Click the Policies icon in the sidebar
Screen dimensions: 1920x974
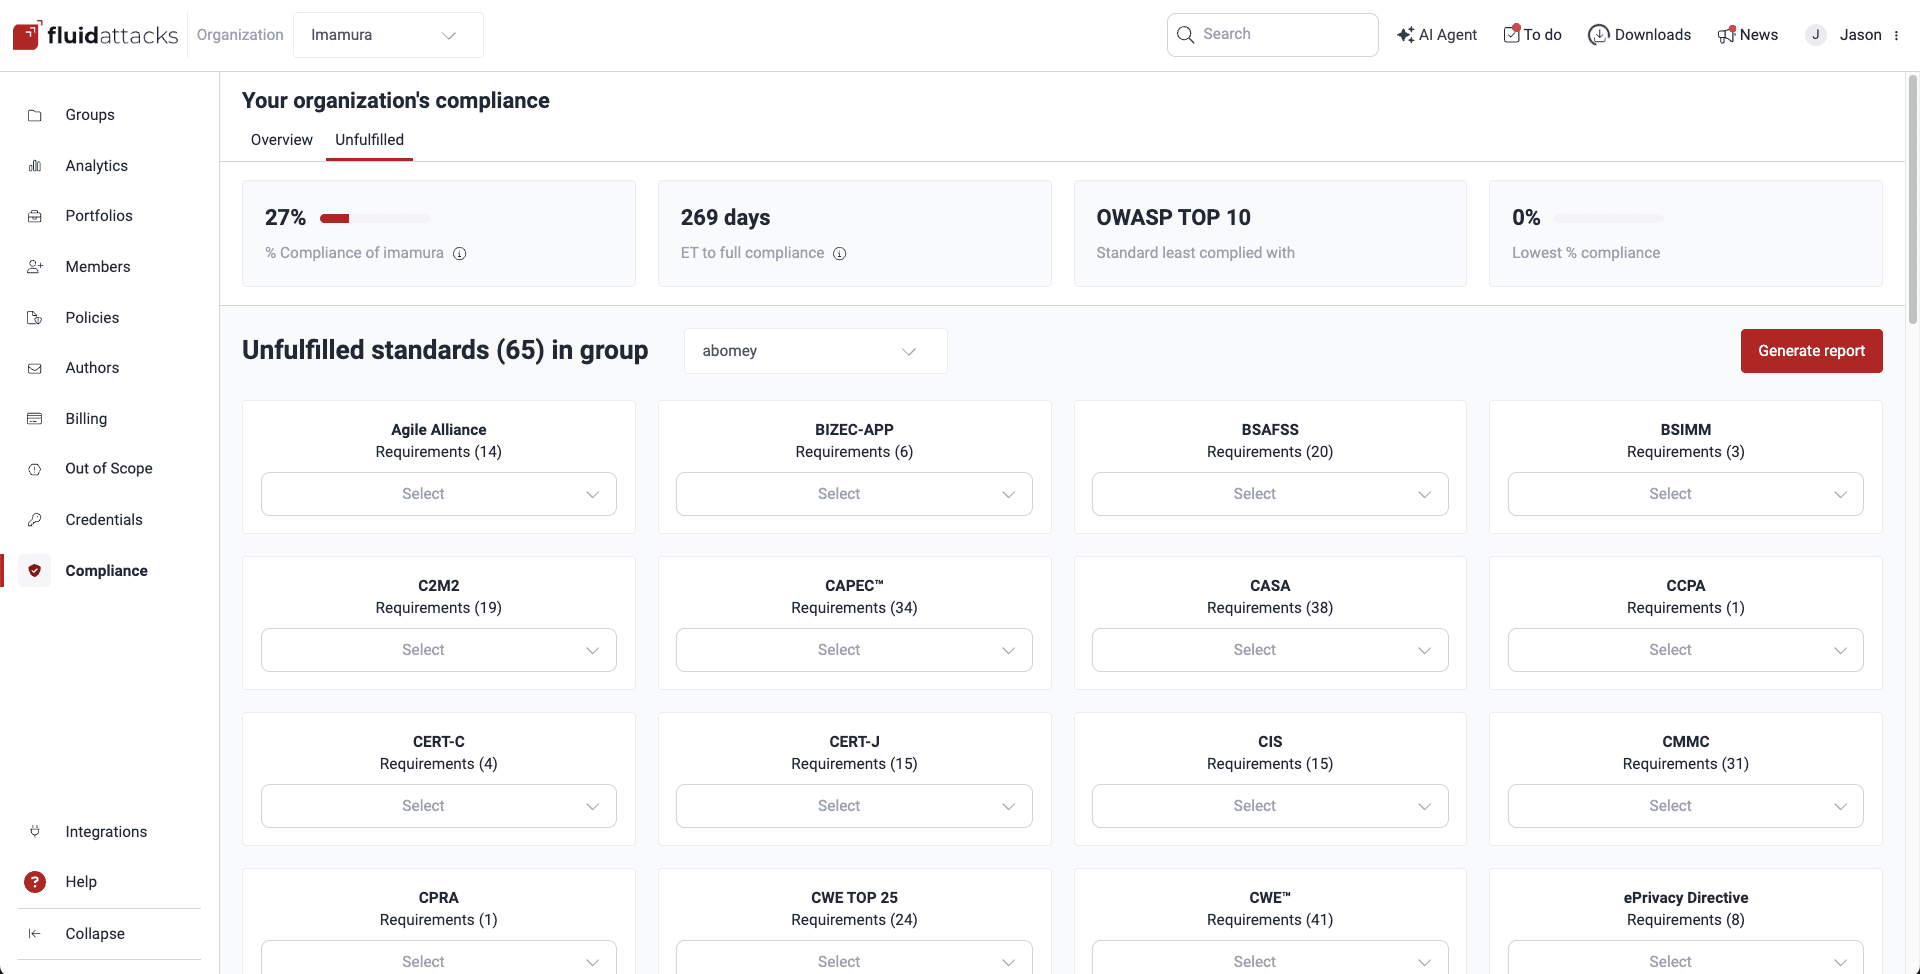click(x=35, y=317)
